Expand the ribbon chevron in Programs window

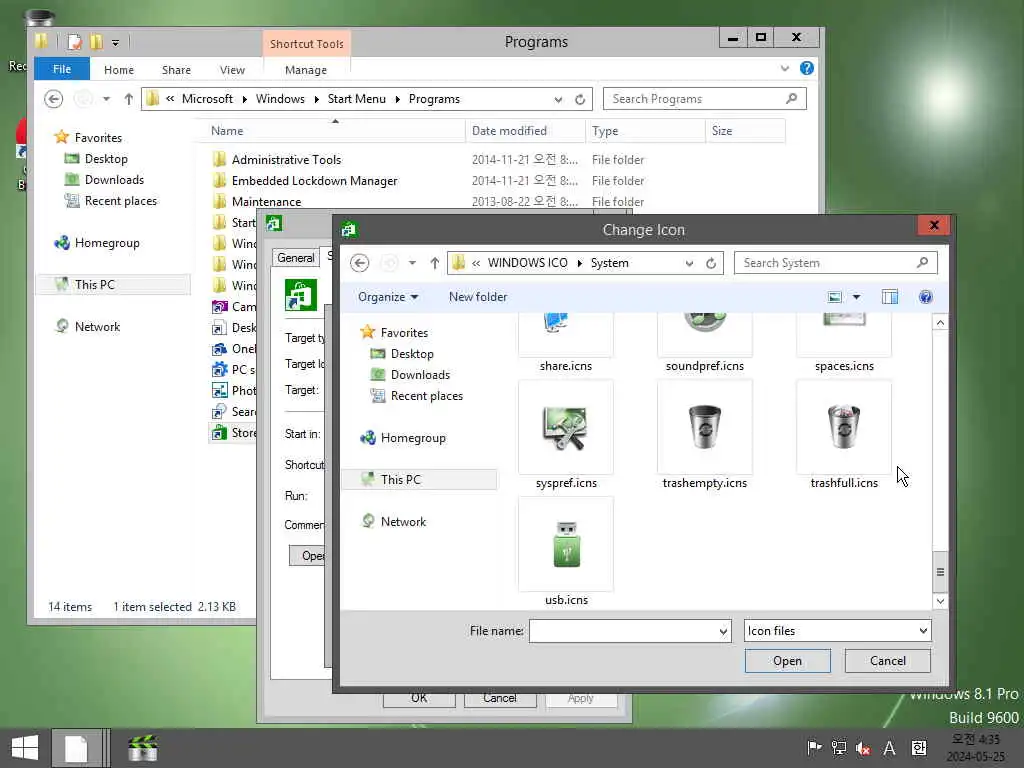tap(784, 69)
